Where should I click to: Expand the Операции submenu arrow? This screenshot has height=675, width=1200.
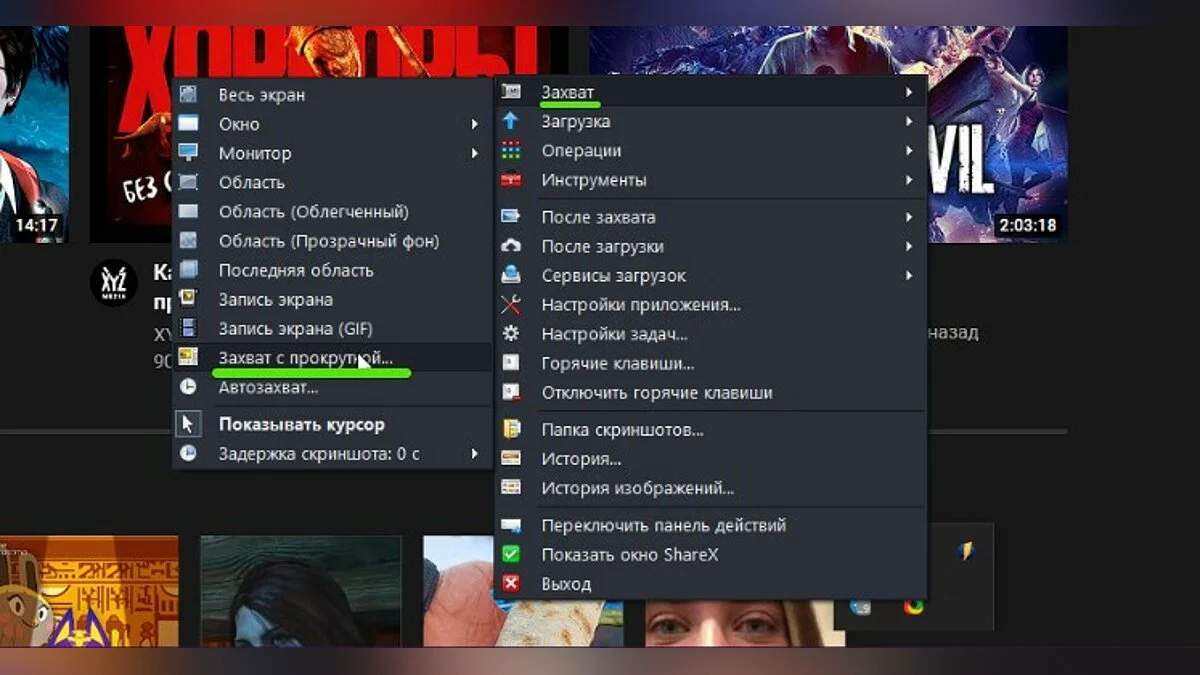point(909,151)
